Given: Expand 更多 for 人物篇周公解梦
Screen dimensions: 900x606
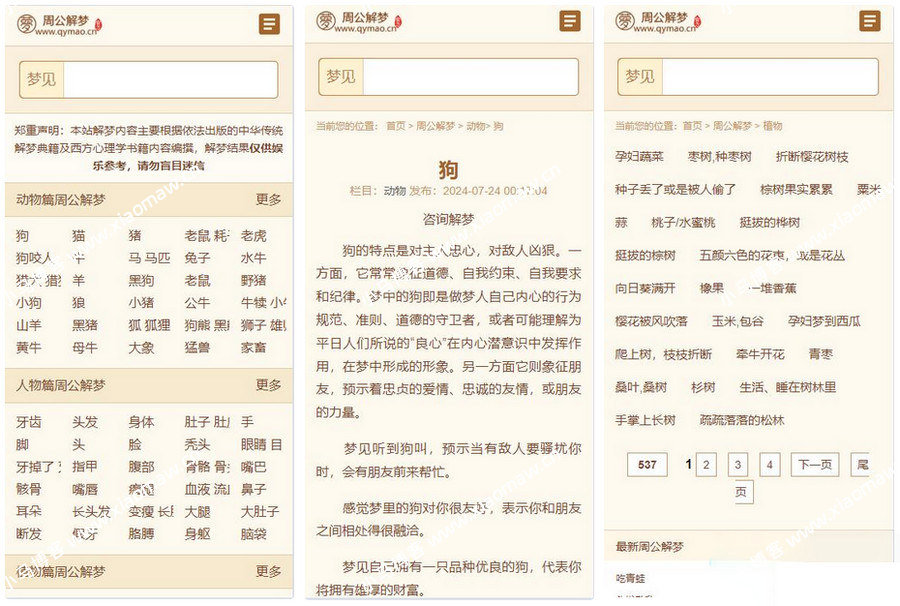Looking at the screenshot, I should click(x=268, y=385).
